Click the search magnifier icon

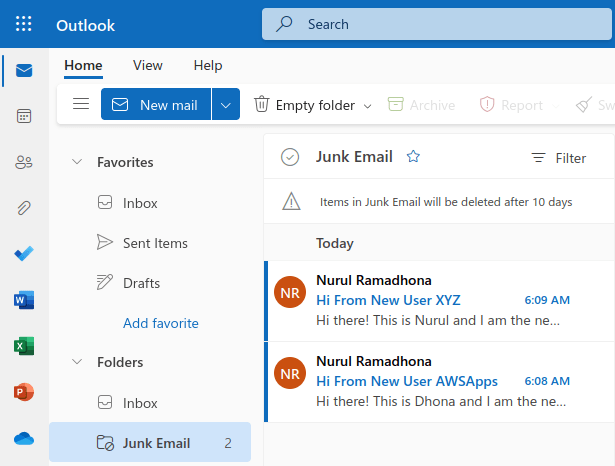(284, 24)
